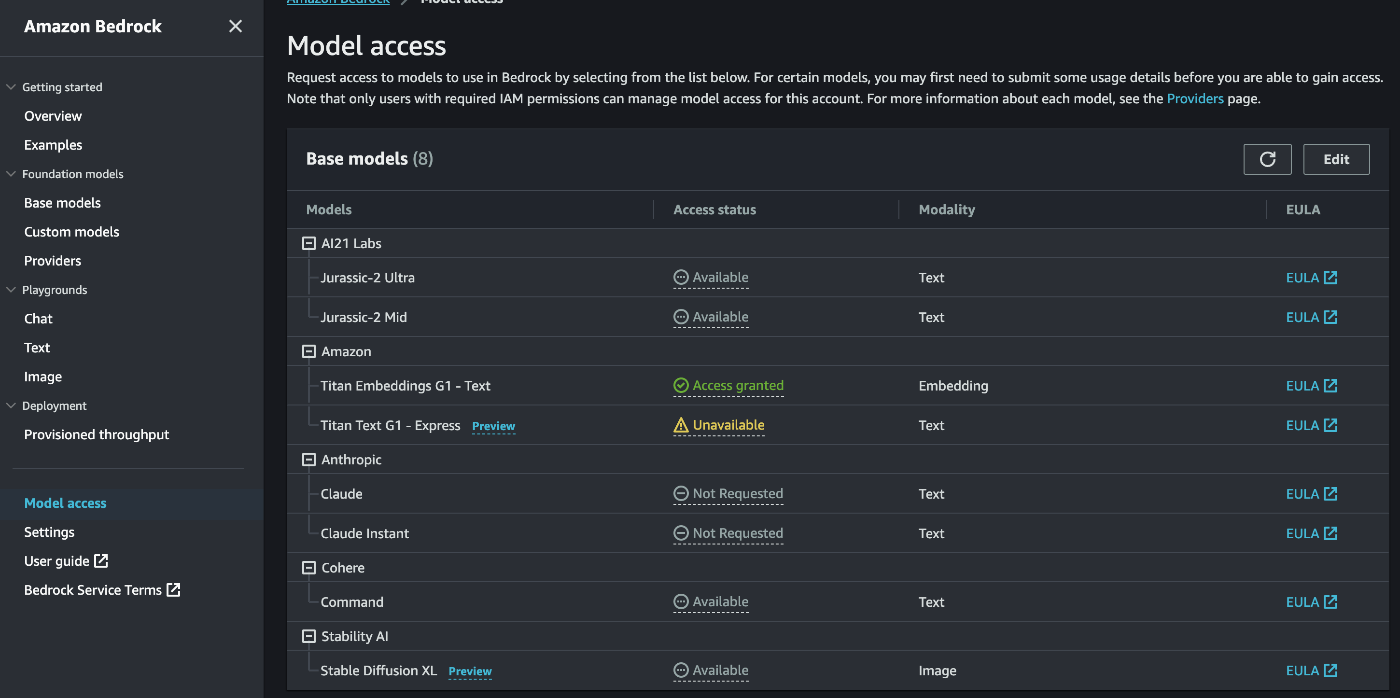
Task: Open EULA for Titan Embeddings G1 - Text
Action: pyautogui.click(x=1311, y=386)
